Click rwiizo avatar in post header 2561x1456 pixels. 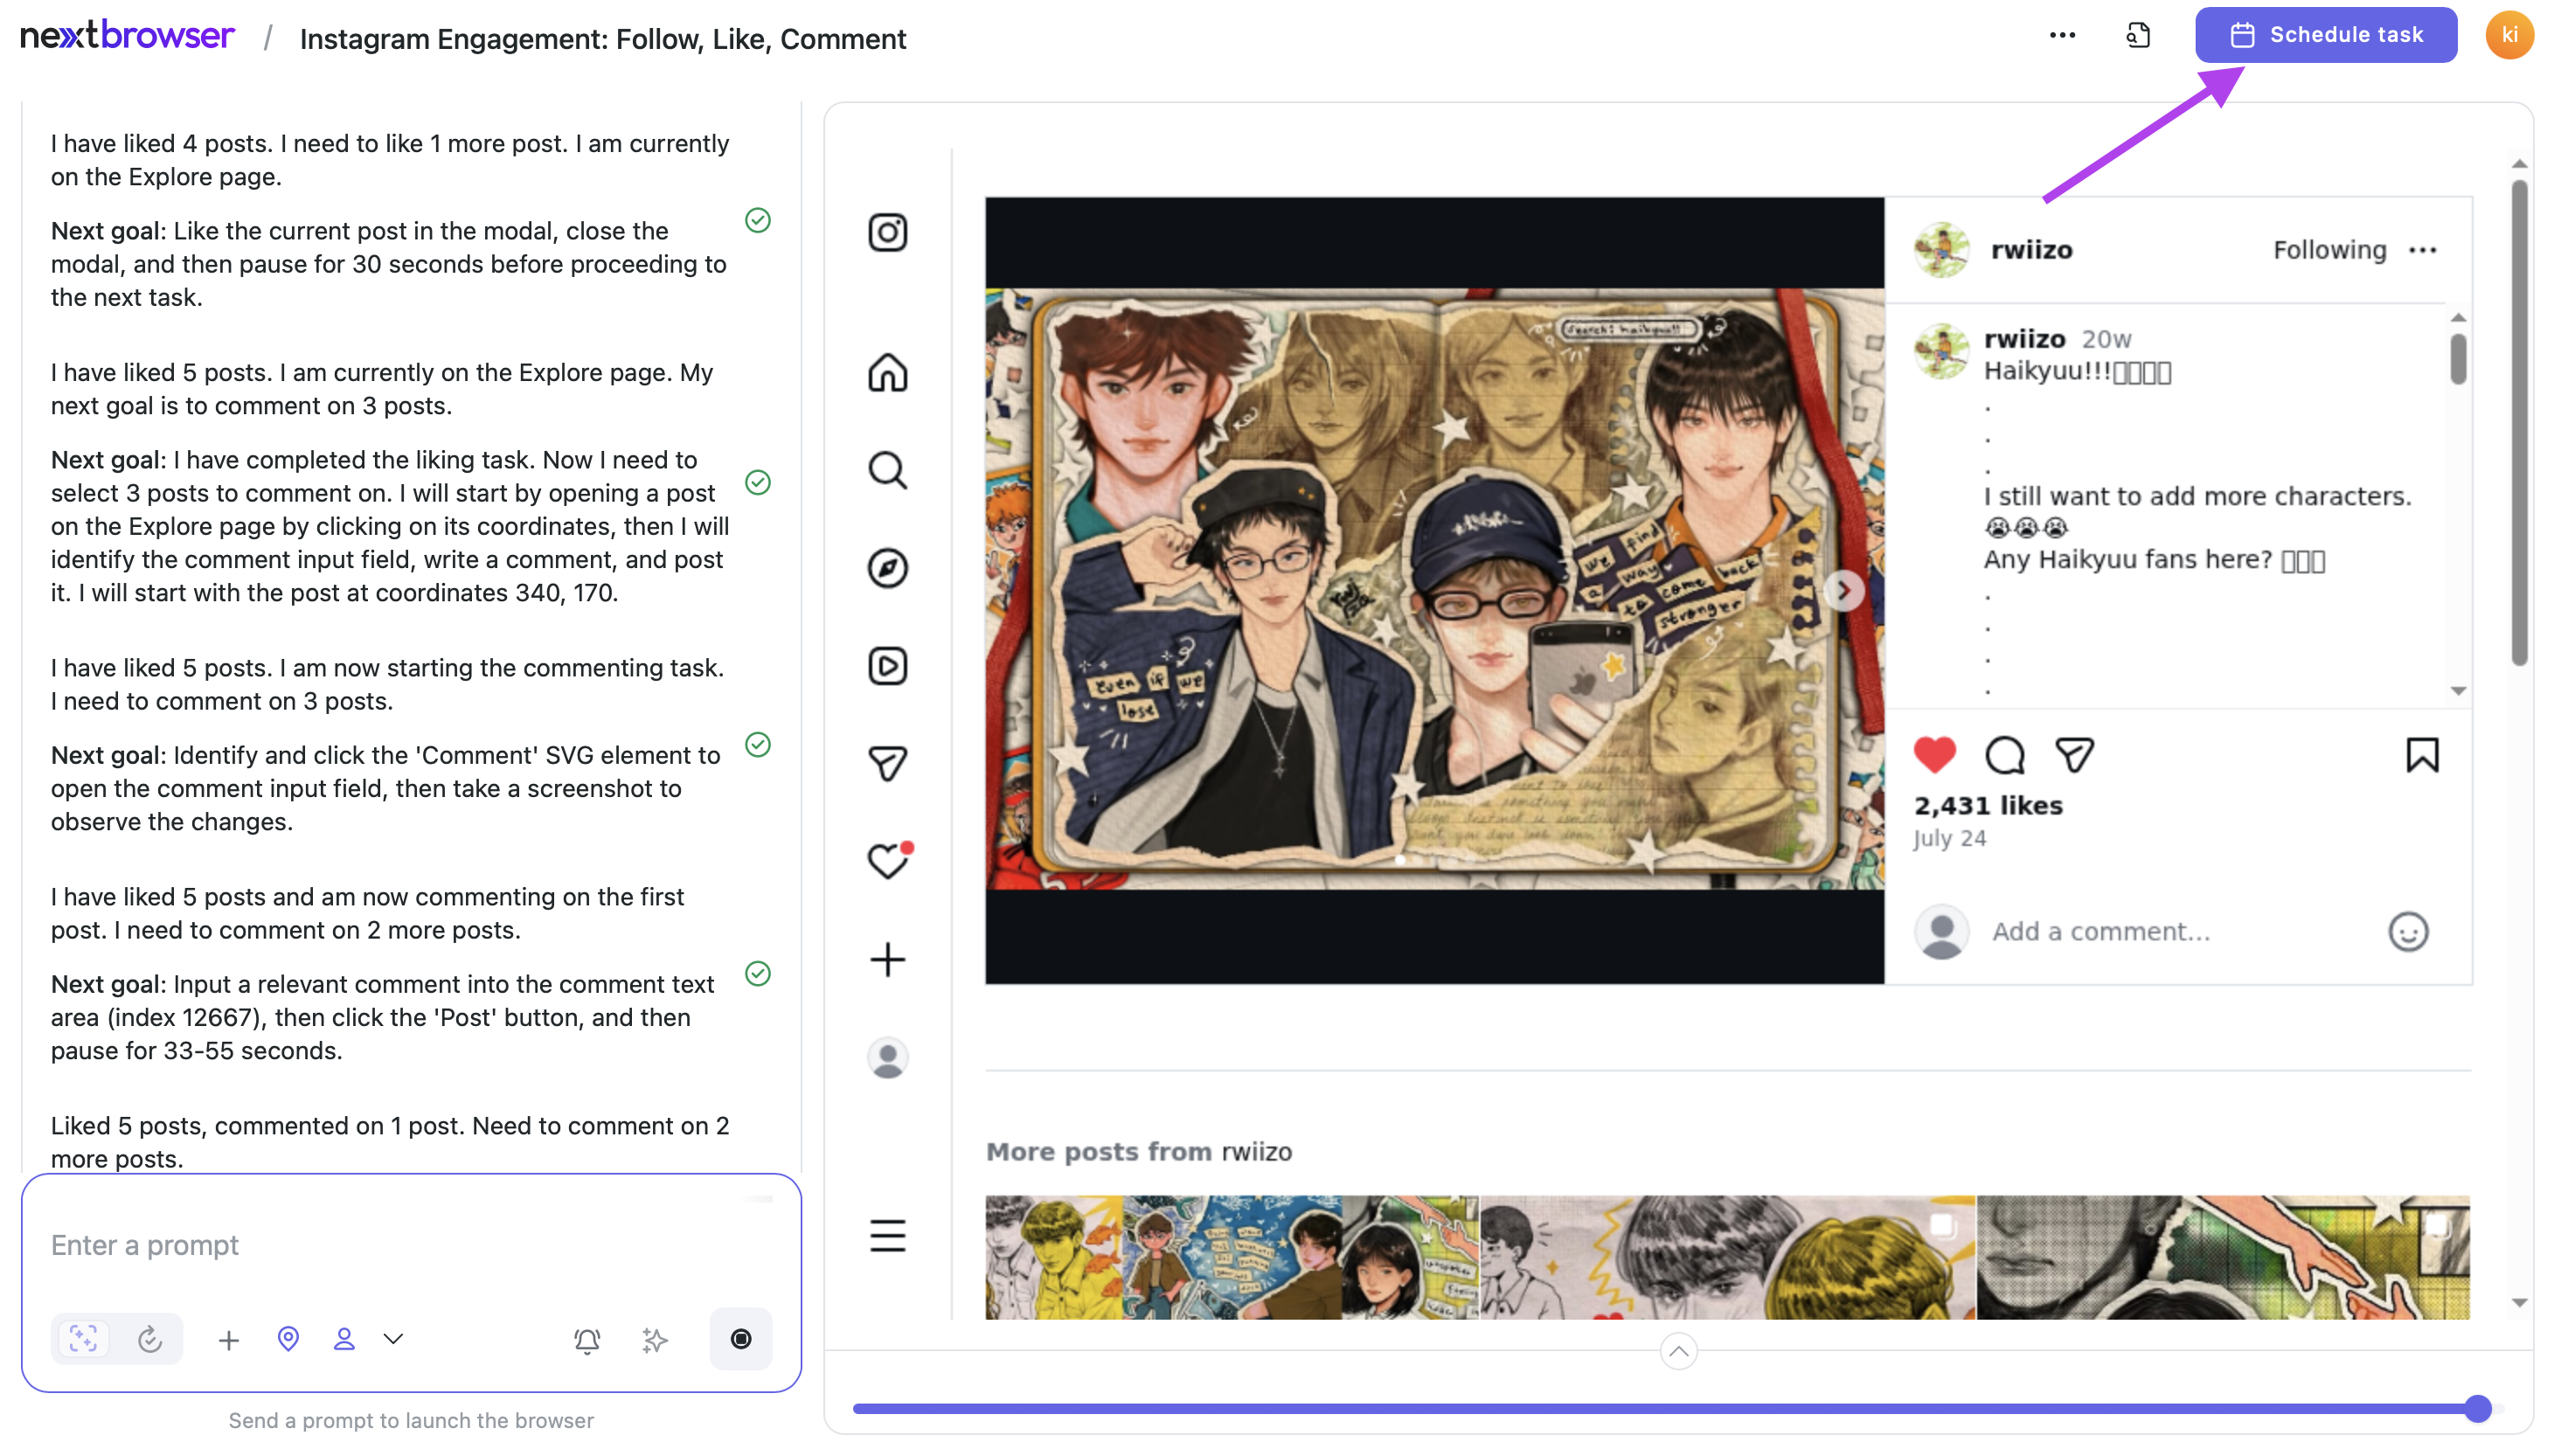(1941, 250)
